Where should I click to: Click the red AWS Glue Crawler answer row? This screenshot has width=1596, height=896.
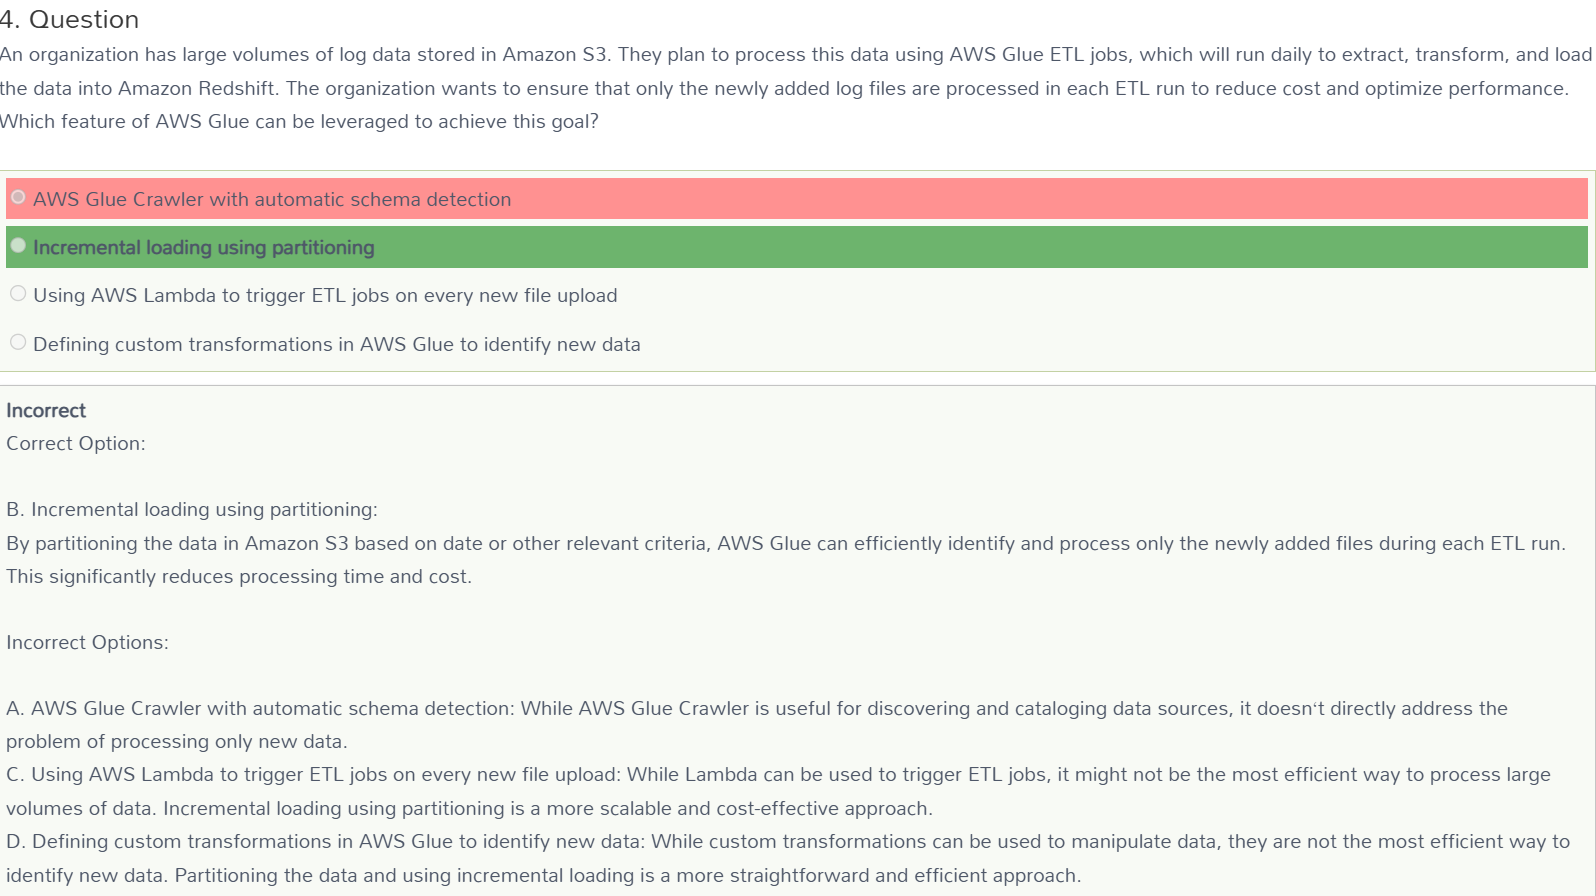(x=796, y=198)
